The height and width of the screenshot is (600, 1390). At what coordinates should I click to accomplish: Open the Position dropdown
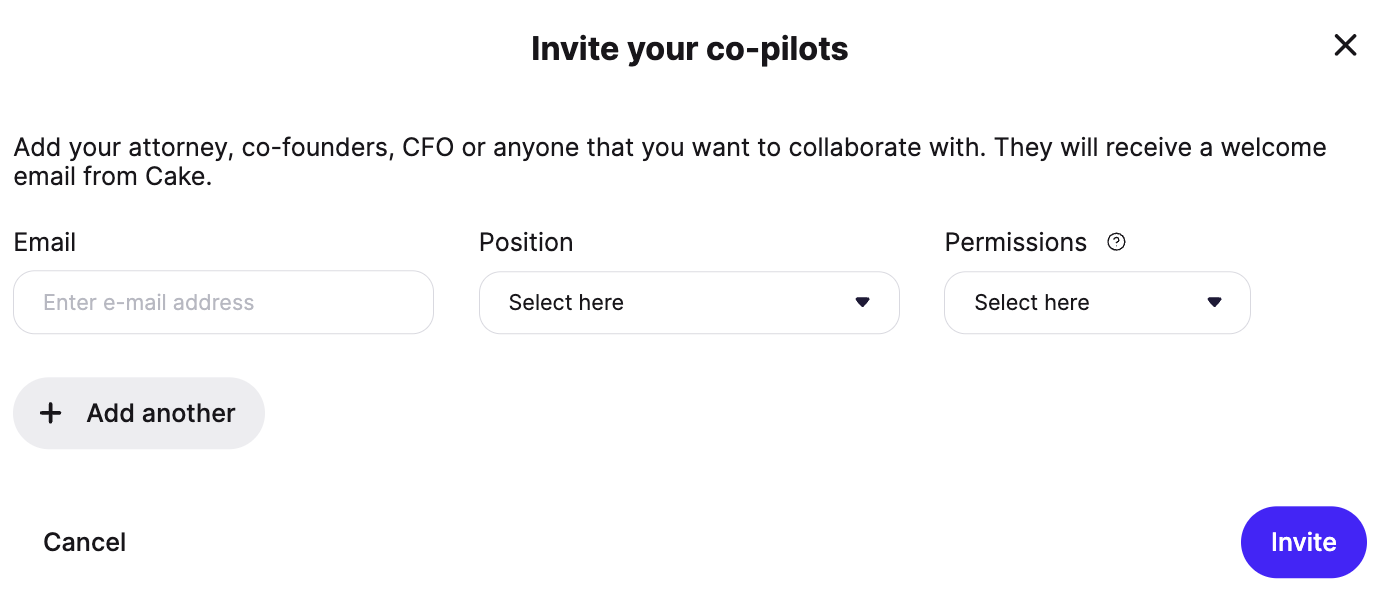689,302
